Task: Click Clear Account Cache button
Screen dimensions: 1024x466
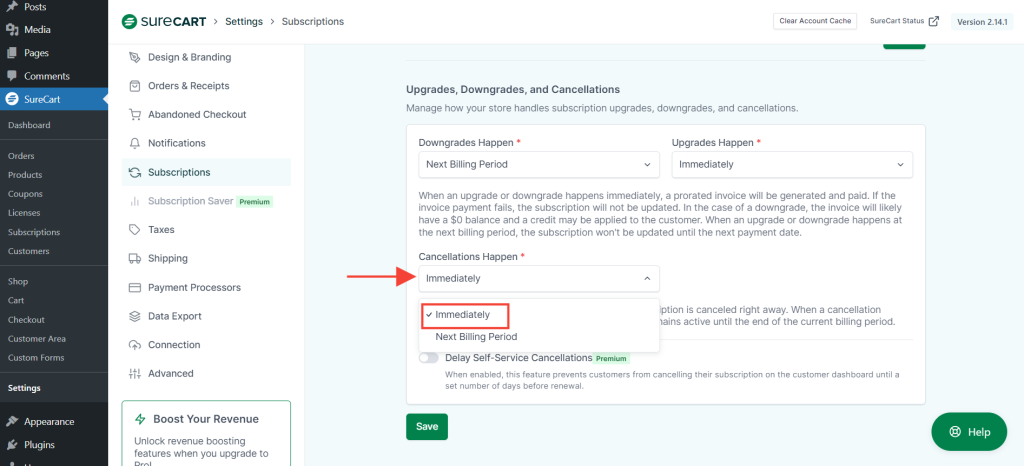Action: click(x=814, y=21)
